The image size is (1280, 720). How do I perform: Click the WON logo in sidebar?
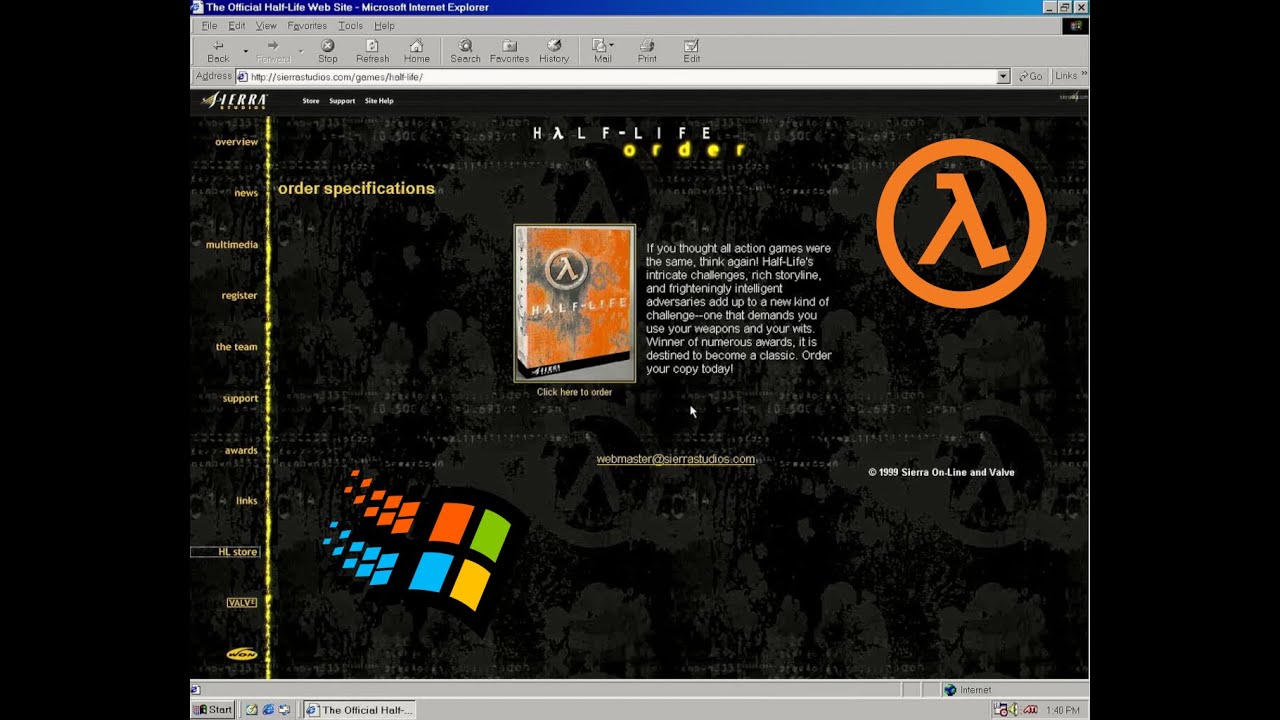[x=242, y=654]
